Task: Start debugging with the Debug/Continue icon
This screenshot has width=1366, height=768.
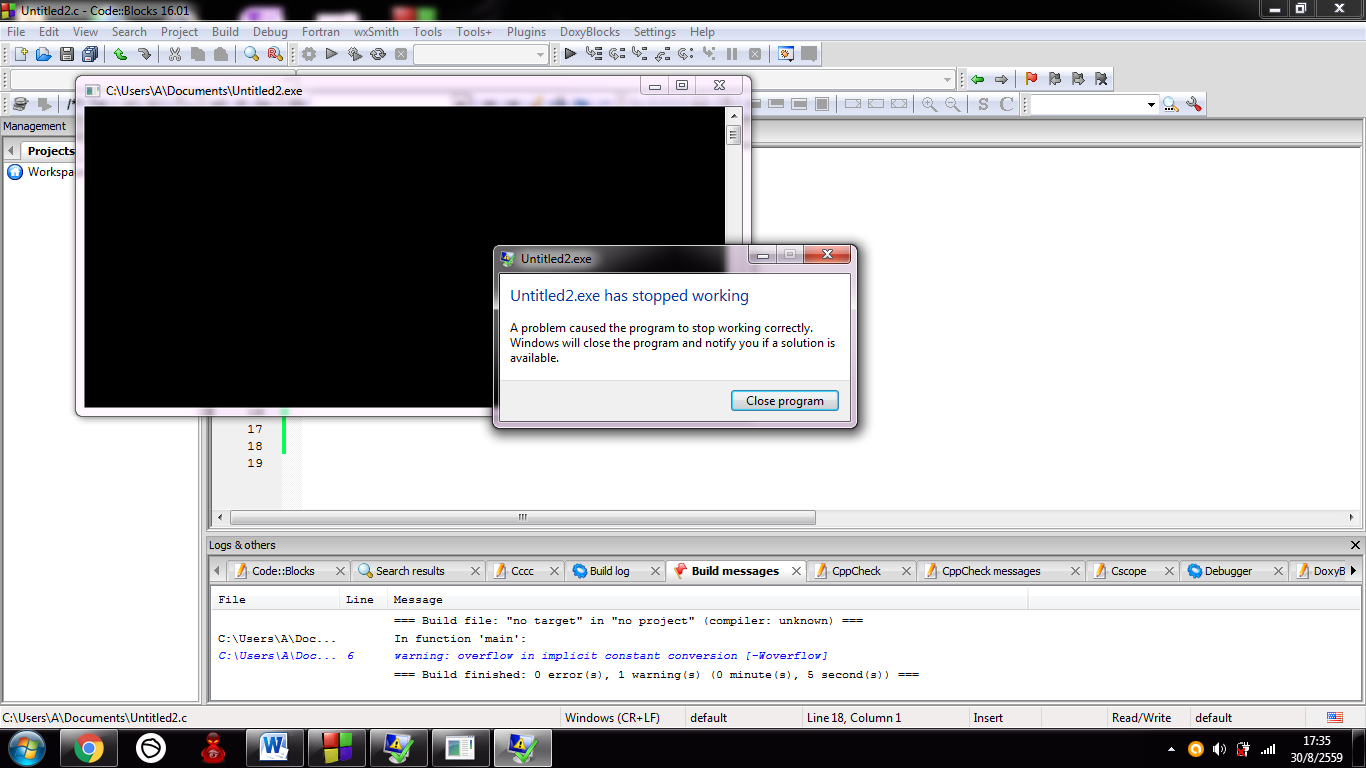Action: click(570, 54)
